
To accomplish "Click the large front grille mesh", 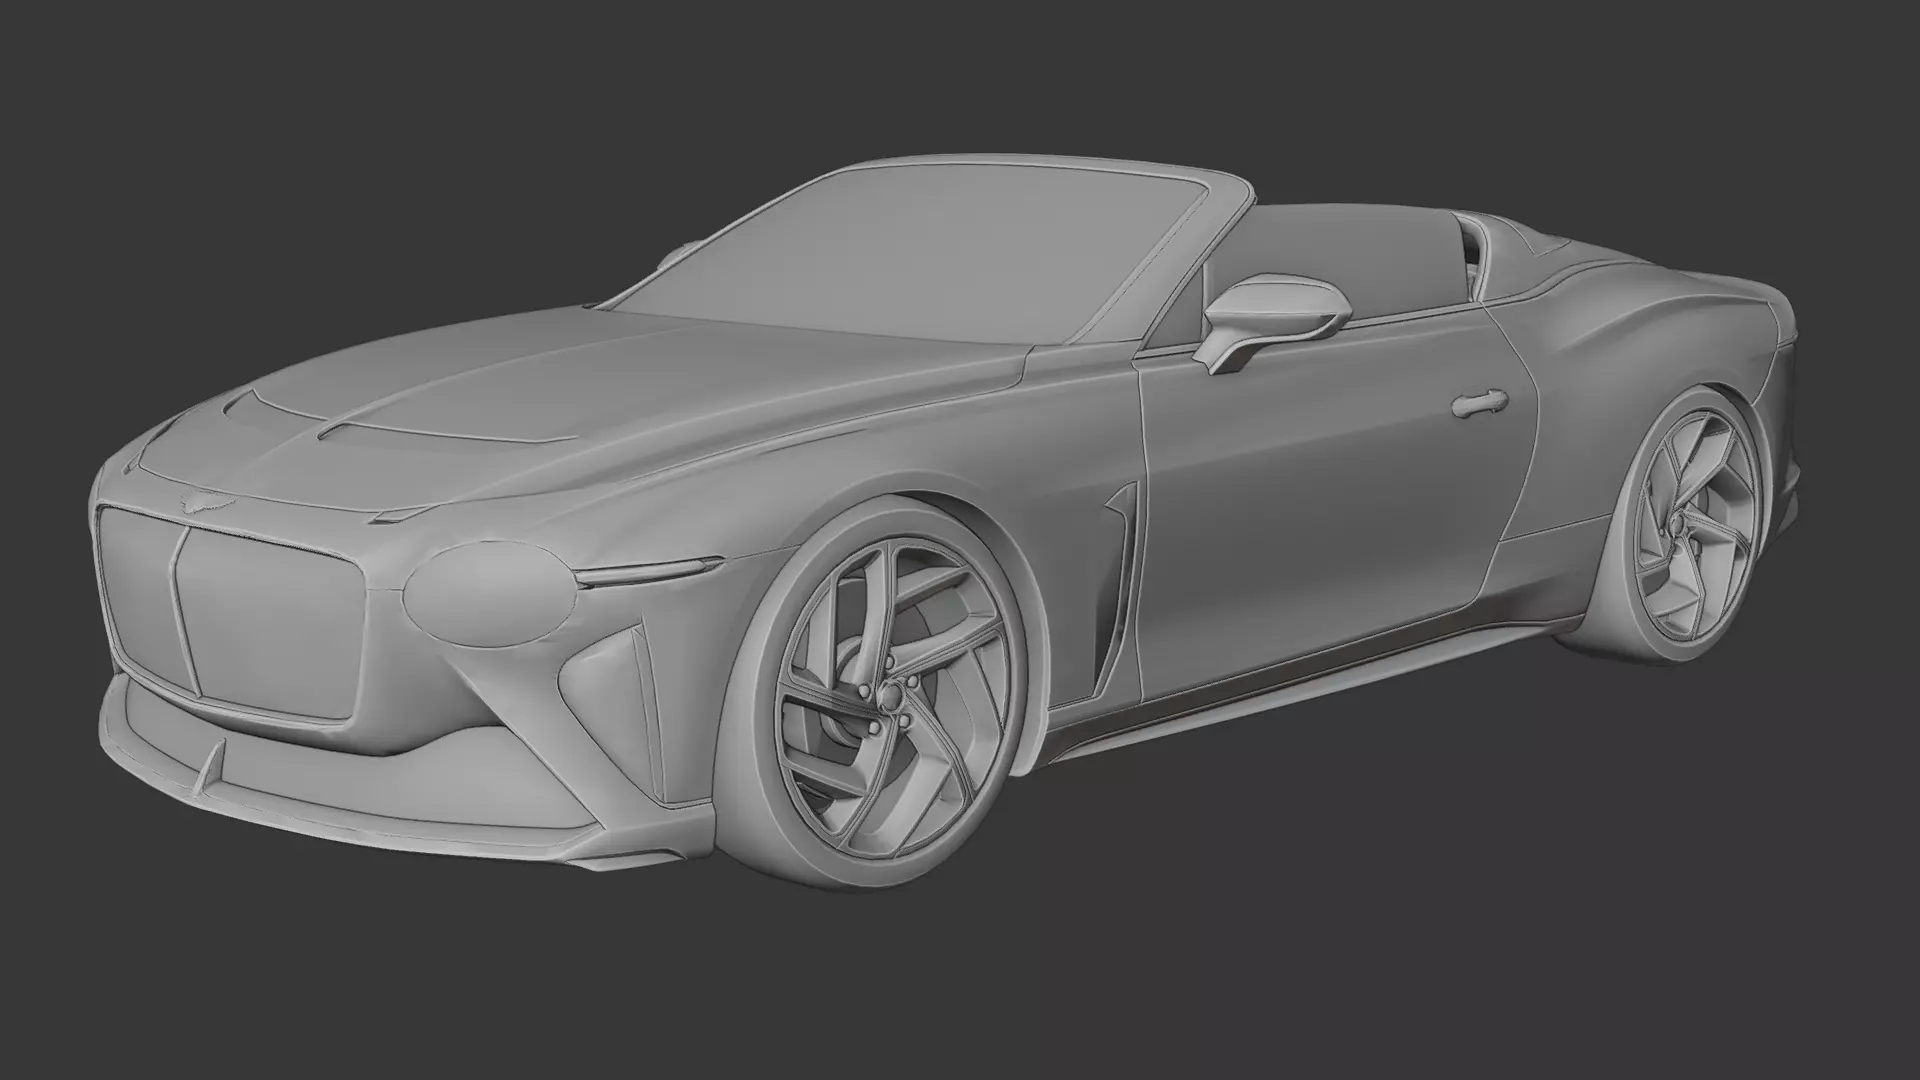I will 233,611.
